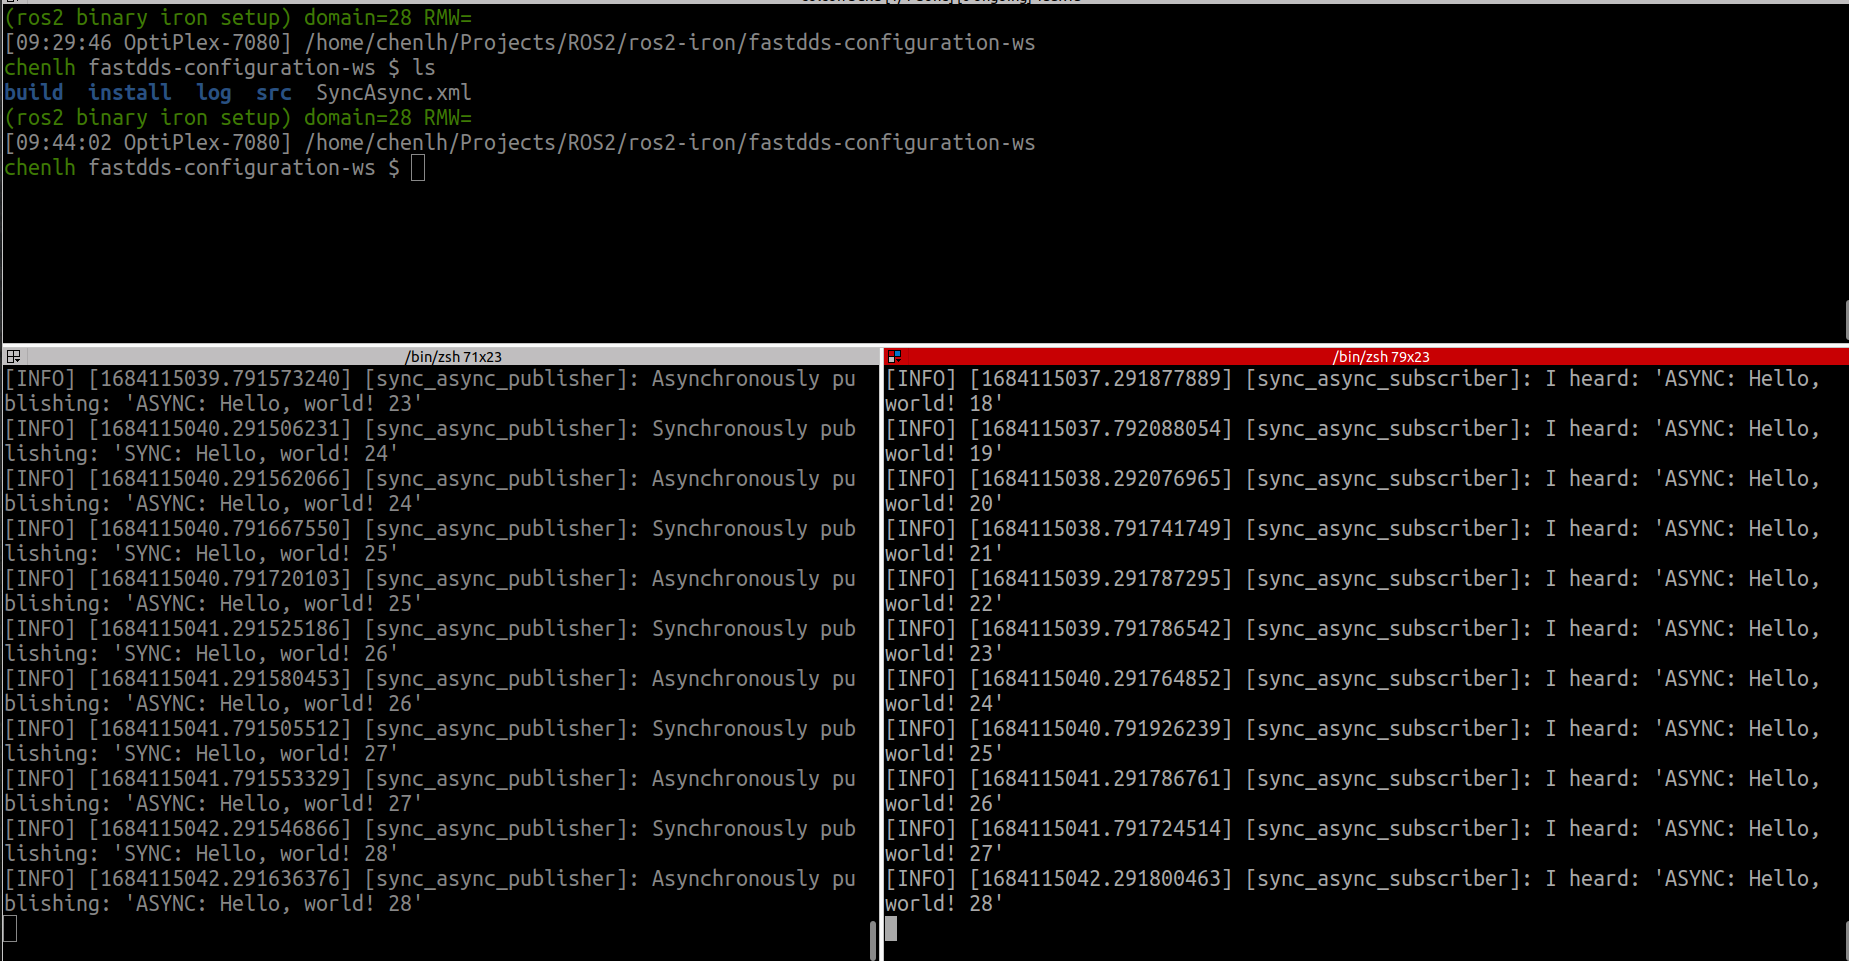This screenshot has width=1849, height=961.
Task: Click the 'ls' command in the top pane
Action: (424, 68)
